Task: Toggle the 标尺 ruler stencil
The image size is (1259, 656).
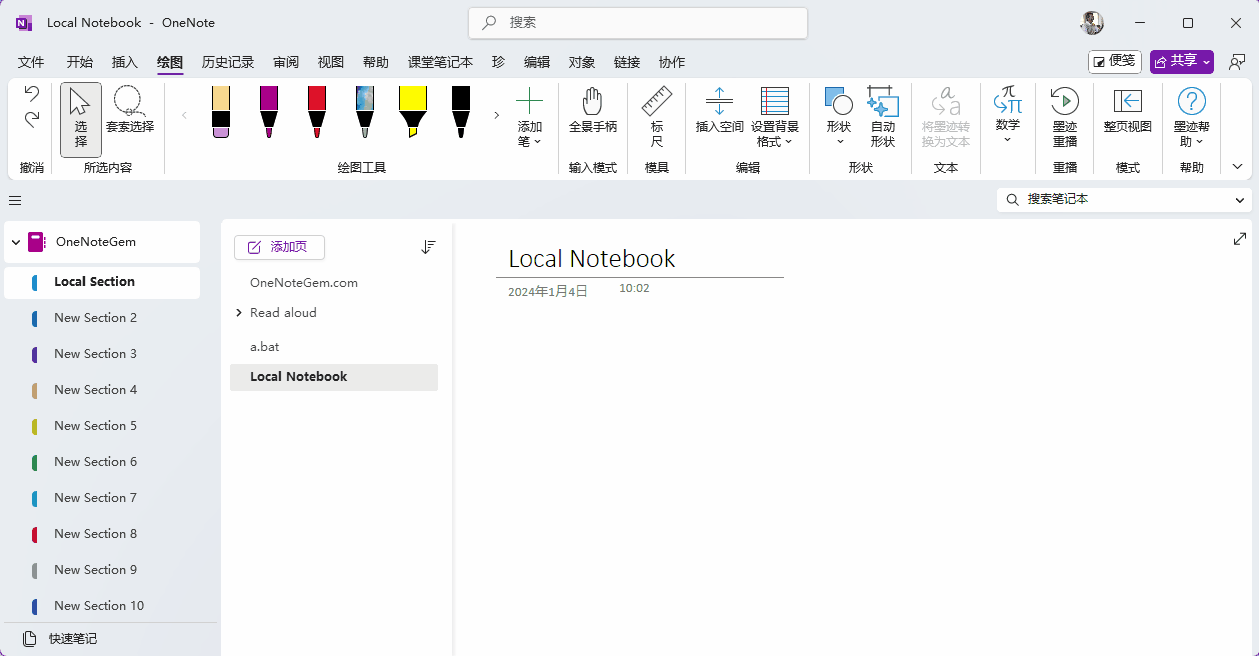Action: (657, 118)
